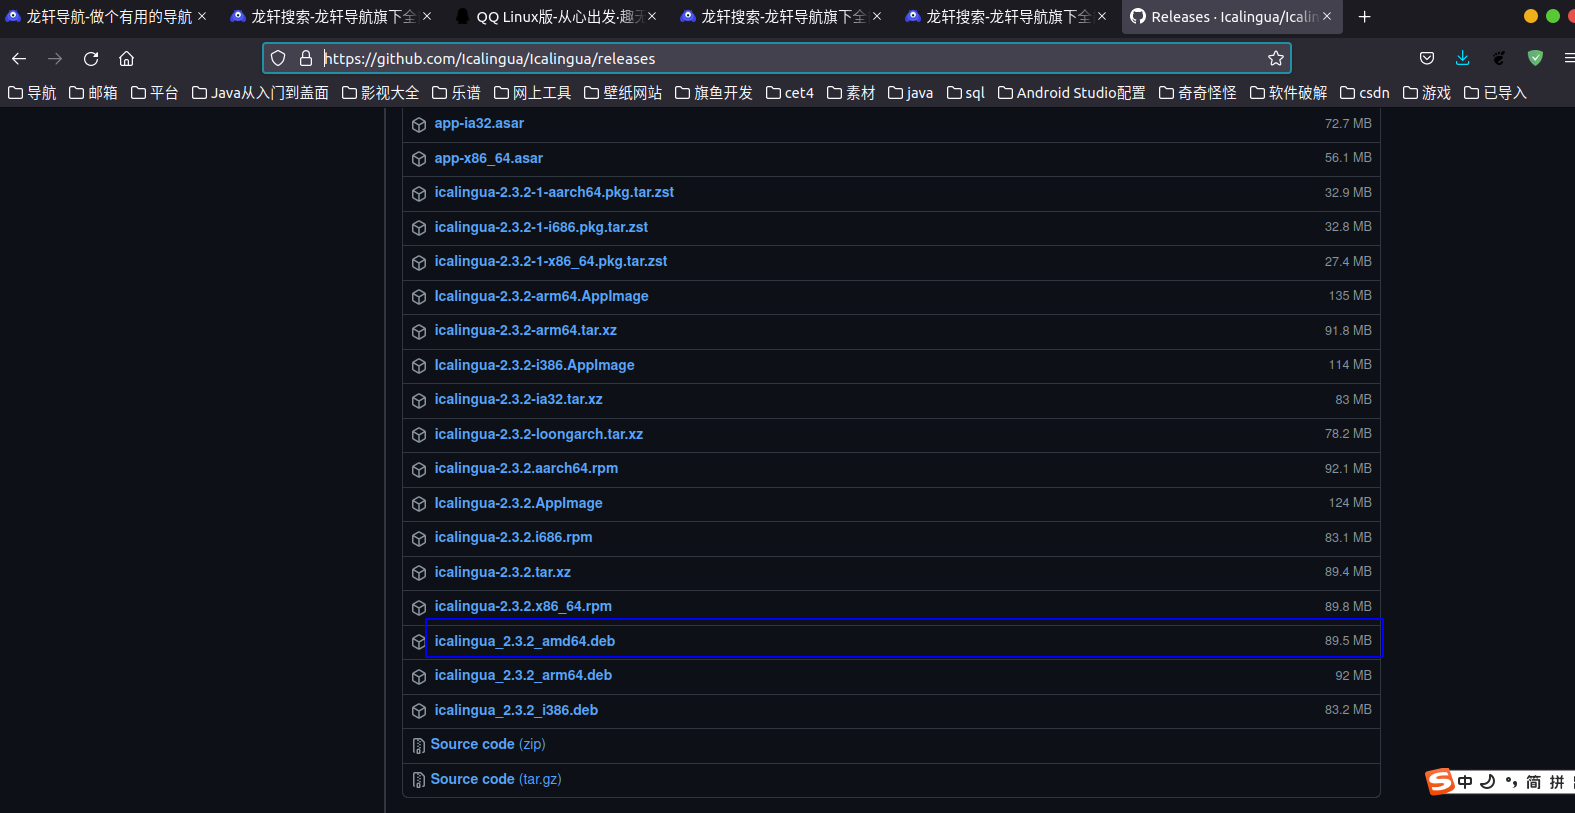Download app-ia32.asar
Screen dimensions: 1575x813
pyautogui.click(x=479, y=123)
